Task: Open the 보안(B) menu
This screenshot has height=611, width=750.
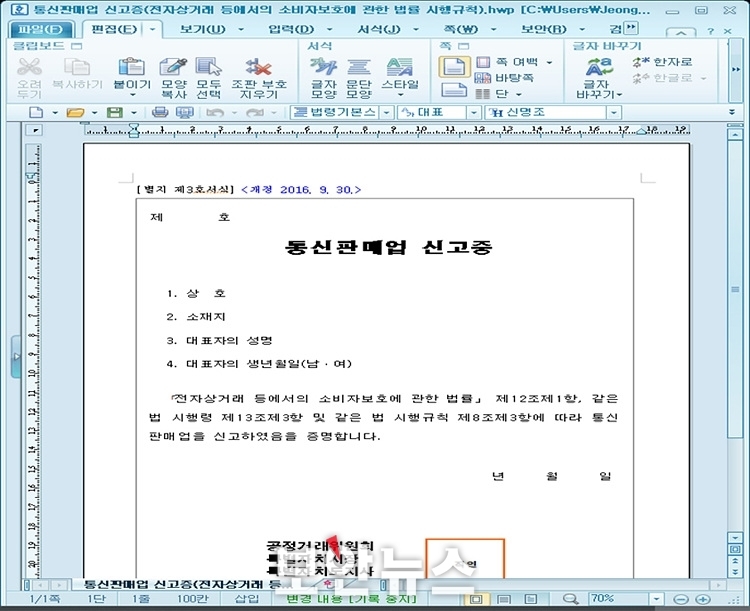Action: point(543,30)
